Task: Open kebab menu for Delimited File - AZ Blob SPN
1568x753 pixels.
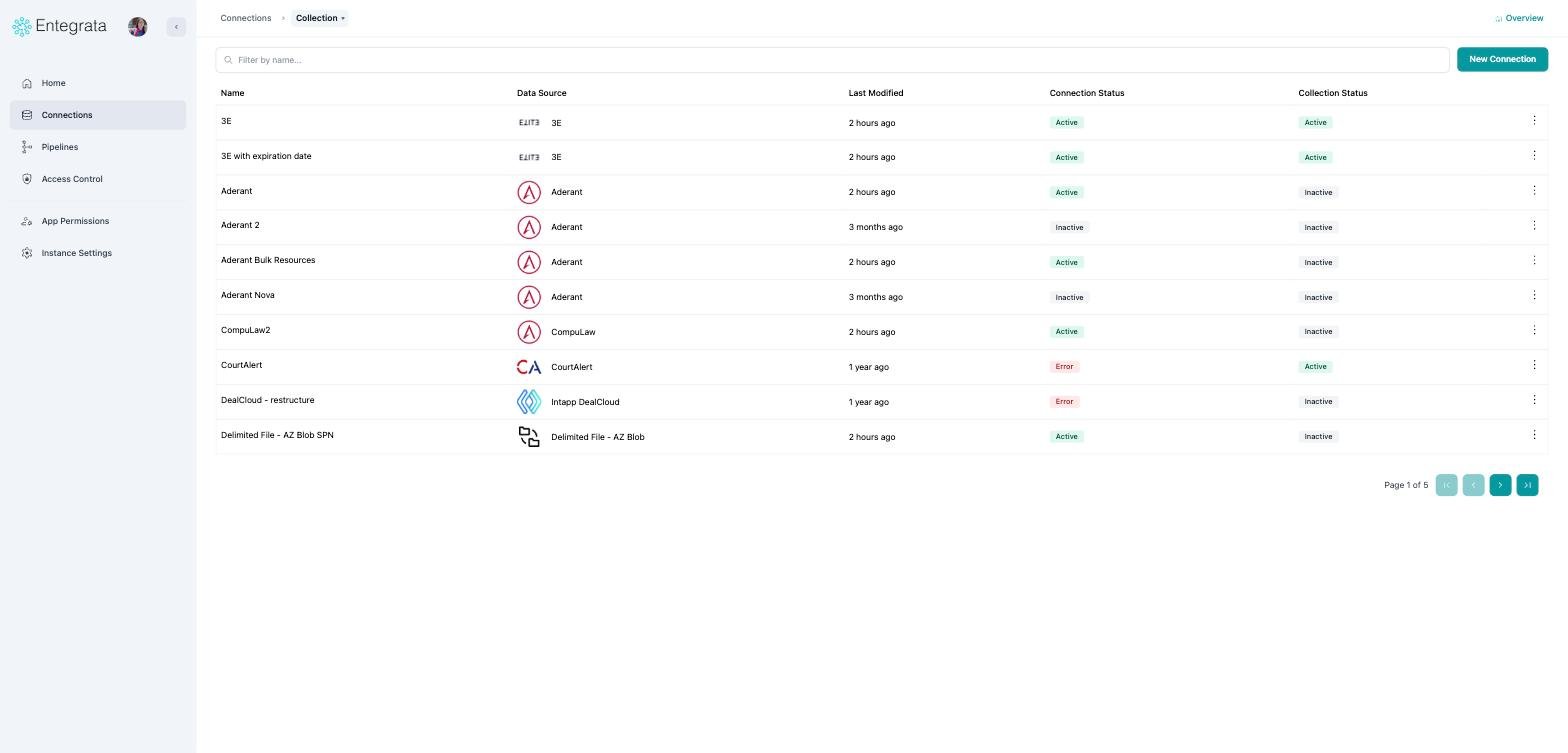Action: click(1534, 435)
